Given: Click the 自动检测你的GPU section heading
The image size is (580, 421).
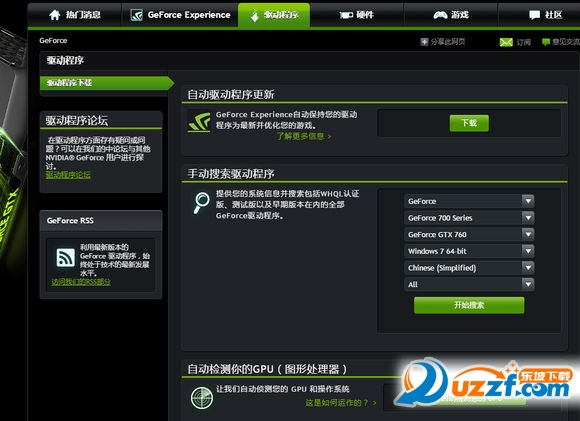Looking at the screenshot, I should click(x=267, y=369).
